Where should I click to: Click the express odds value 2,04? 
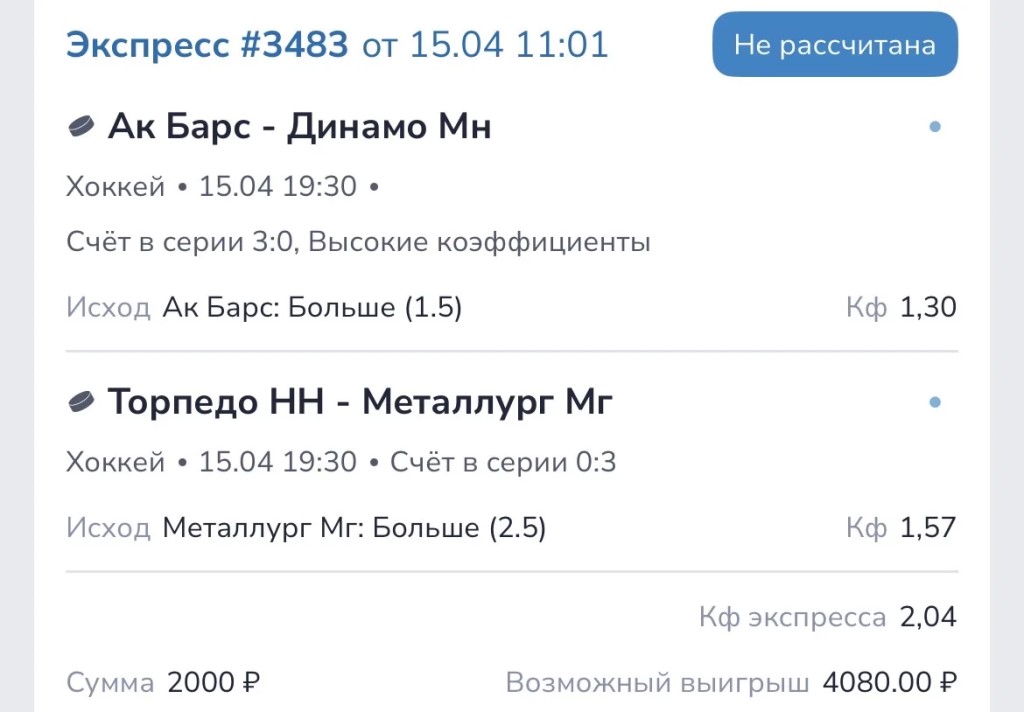point(928,617)
